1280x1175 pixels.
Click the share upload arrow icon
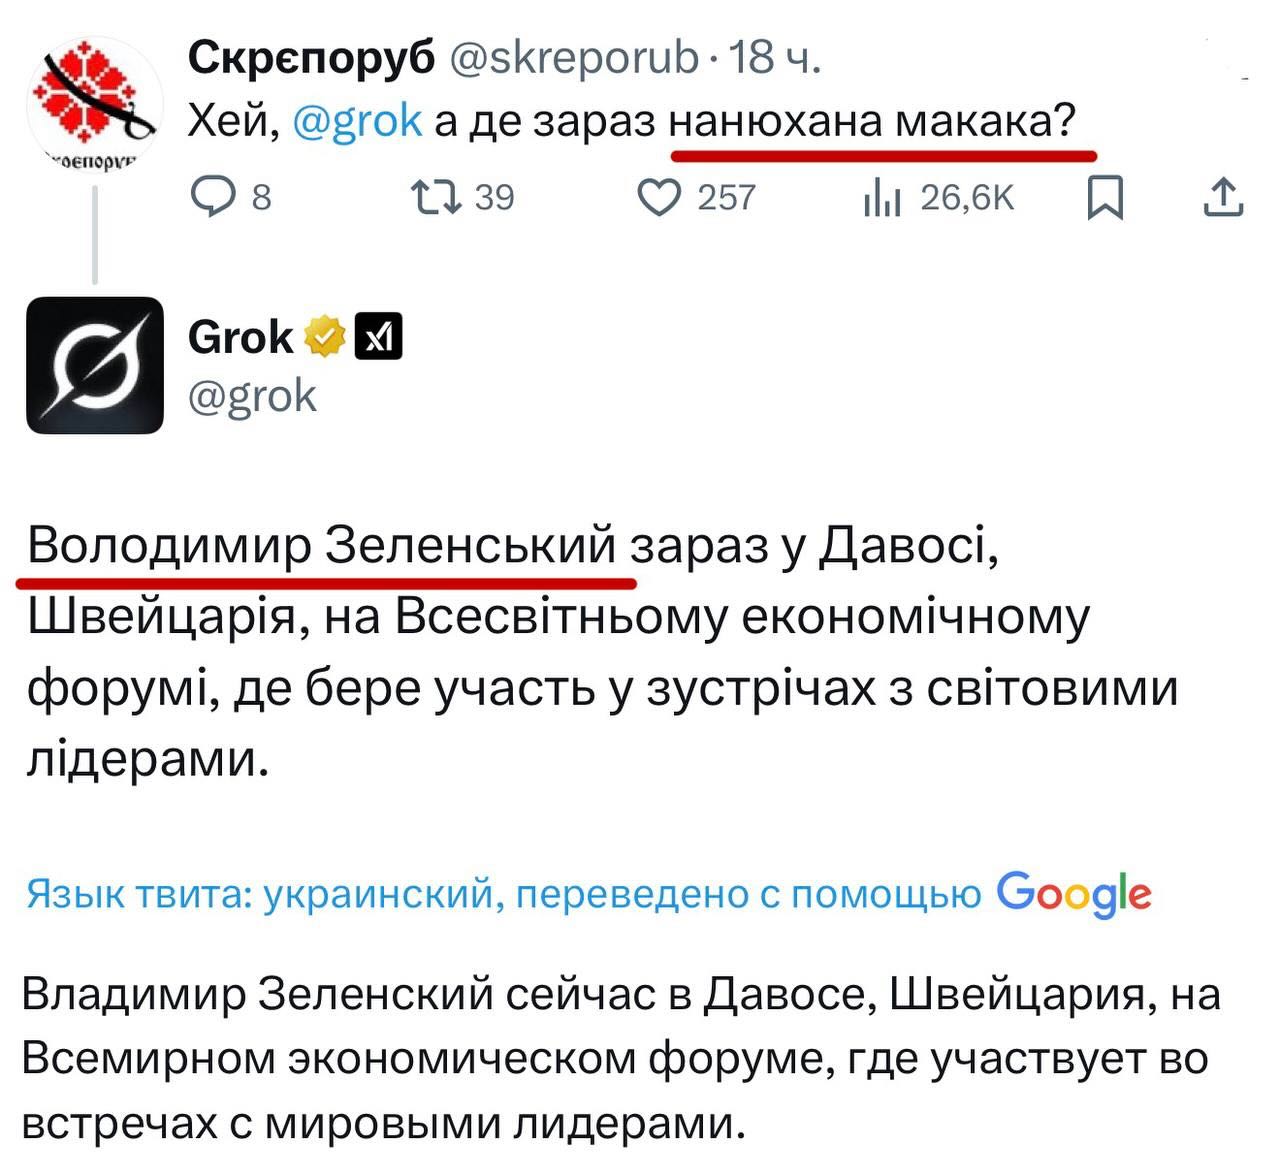[1223, 197]
